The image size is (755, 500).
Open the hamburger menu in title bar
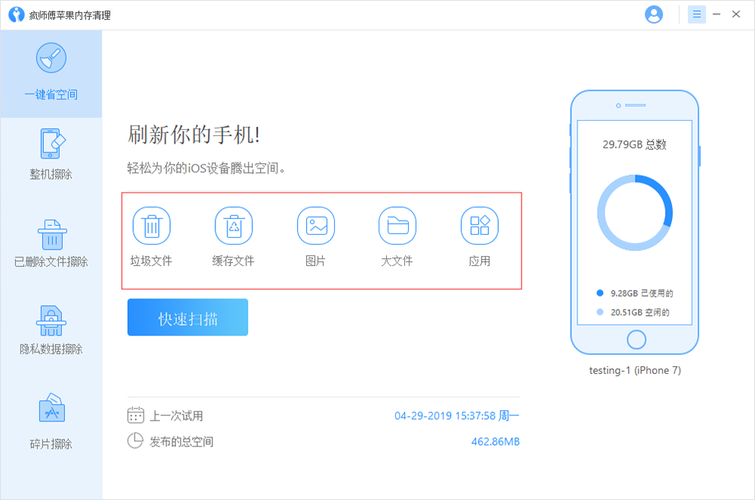click(697, 14)
